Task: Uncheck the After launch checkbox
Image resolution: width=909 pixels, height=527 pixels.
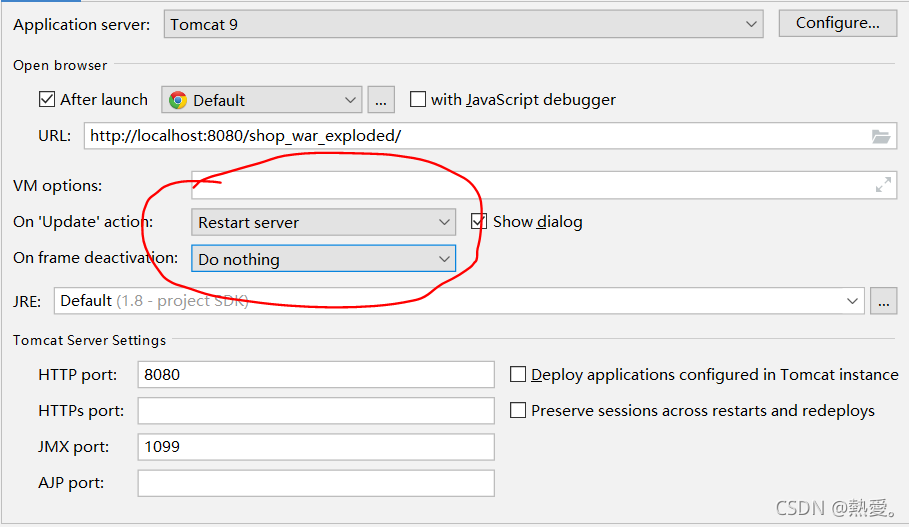Action: pyautogui.click(x=47, y=99)
